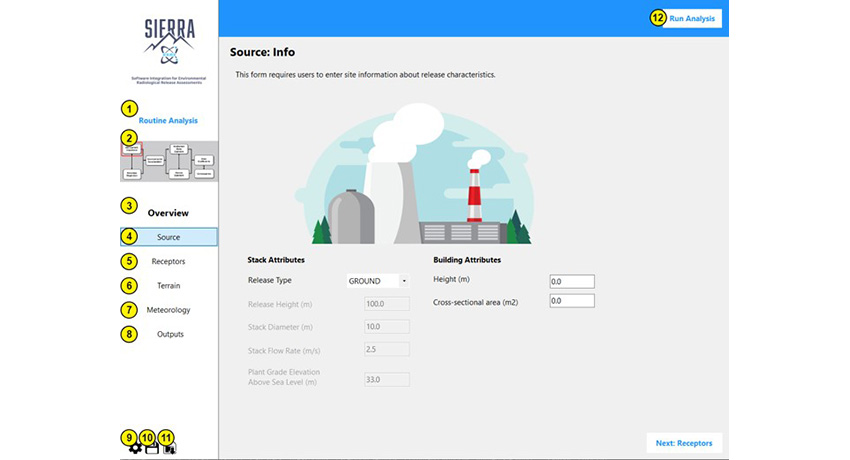Click the Release Height field

(x=387, y=304)
